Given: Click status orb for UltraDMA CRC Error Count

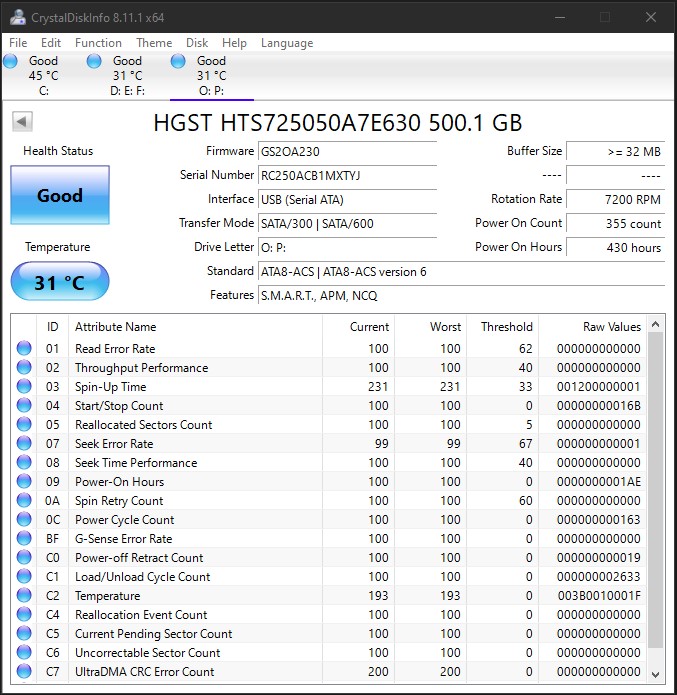Looking at the screenshot, I should click(24, 672).
